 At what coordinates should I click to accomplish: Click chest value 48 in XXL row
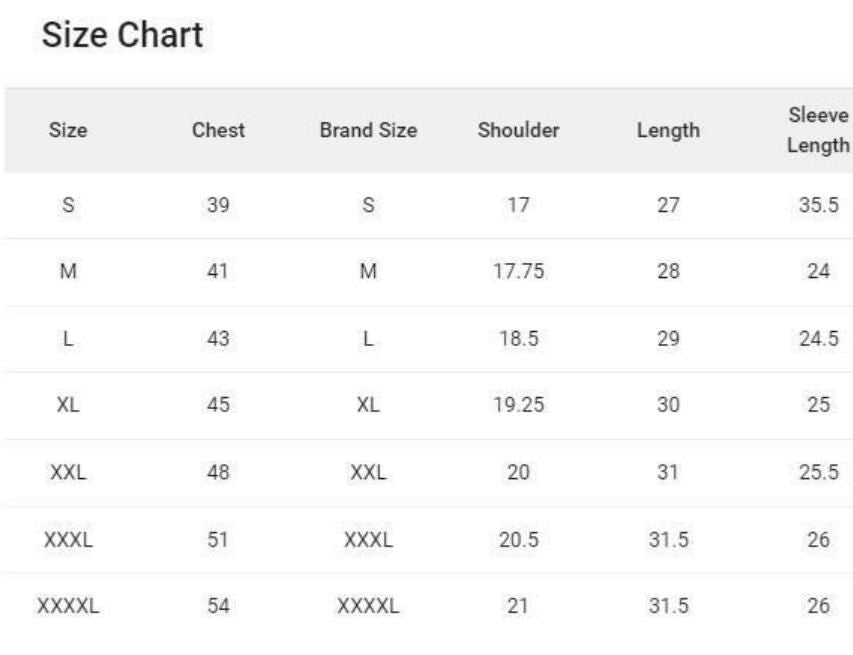218,473
